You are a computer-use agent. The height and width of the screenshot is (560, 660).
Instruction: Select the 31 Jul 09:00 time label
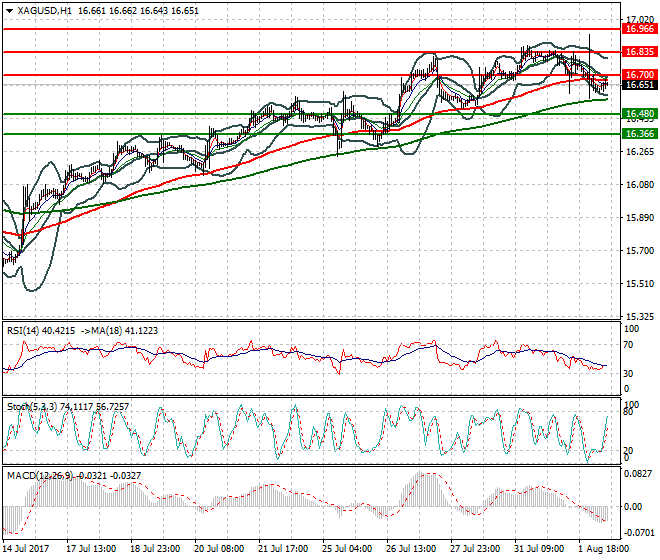pos(539,549)
